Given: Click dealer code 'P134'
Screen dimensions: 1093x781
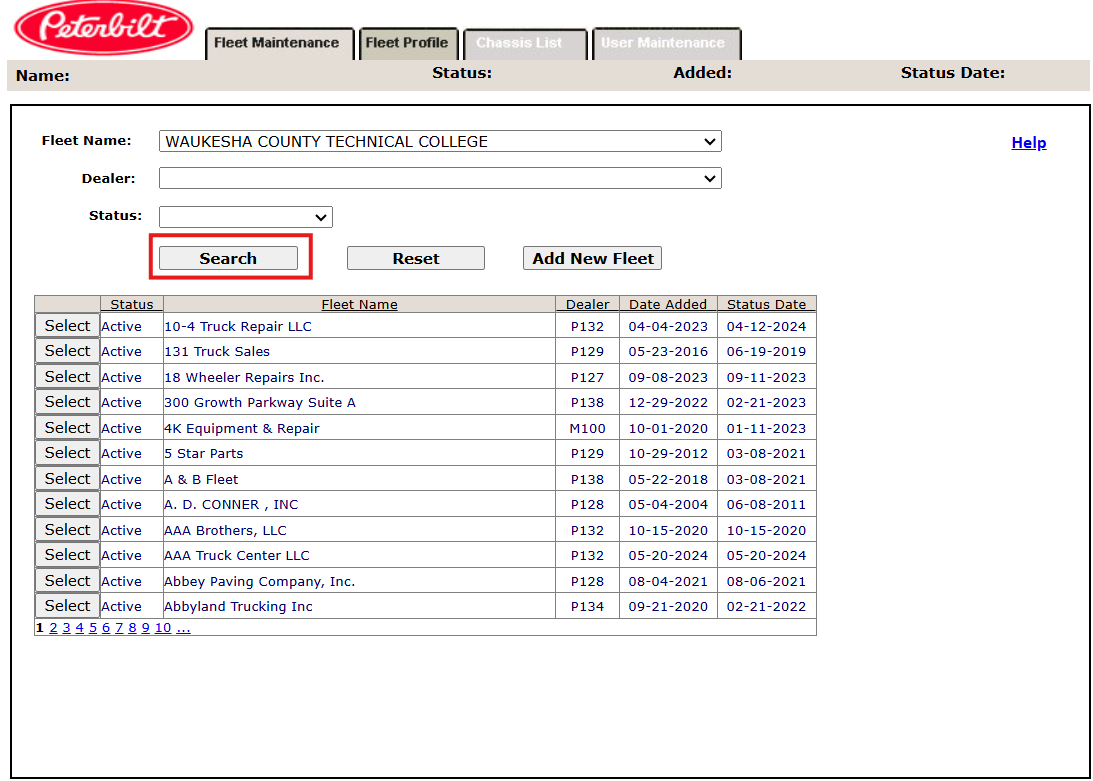Looking at the screenshot, I should (588, 607).
